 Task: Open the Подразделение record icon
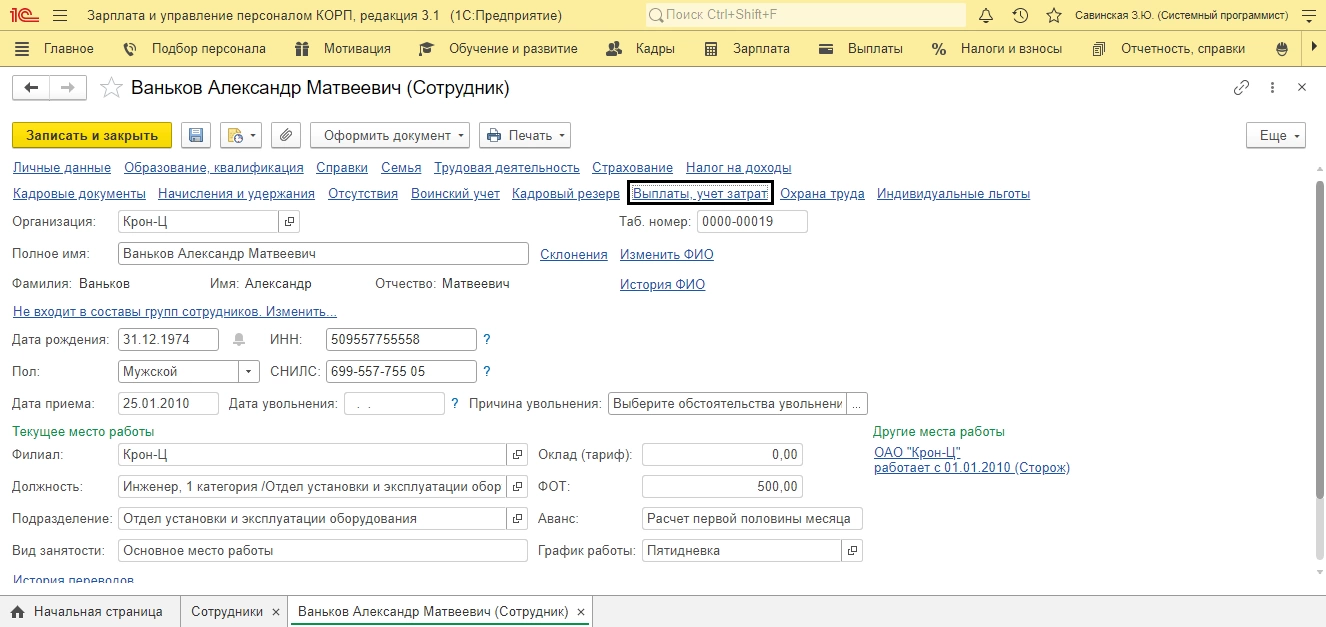click(x=517, y=518)
